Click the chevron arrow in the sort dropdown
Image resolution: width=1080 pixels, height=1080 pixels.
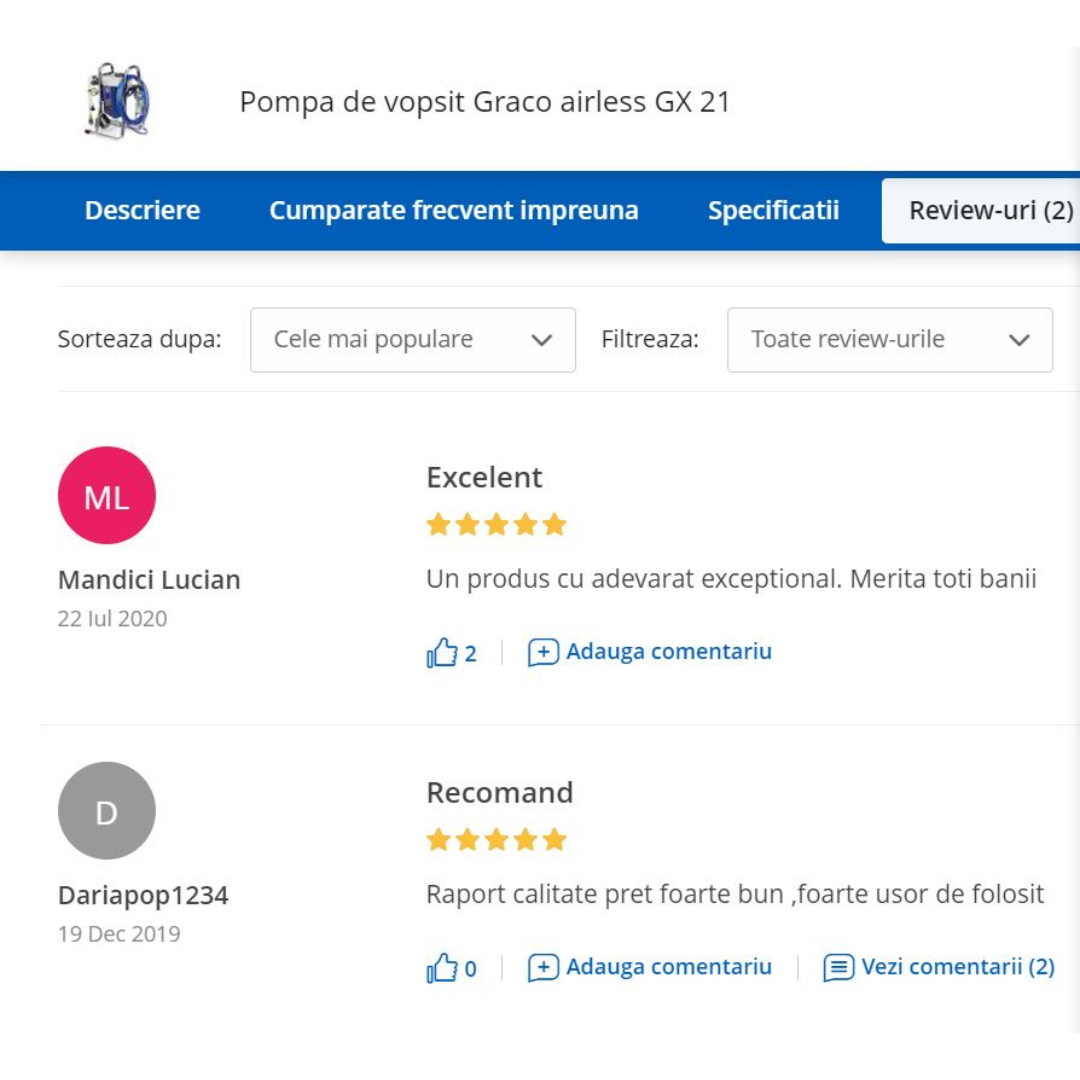pyautogui.click(x=542, y=340)
